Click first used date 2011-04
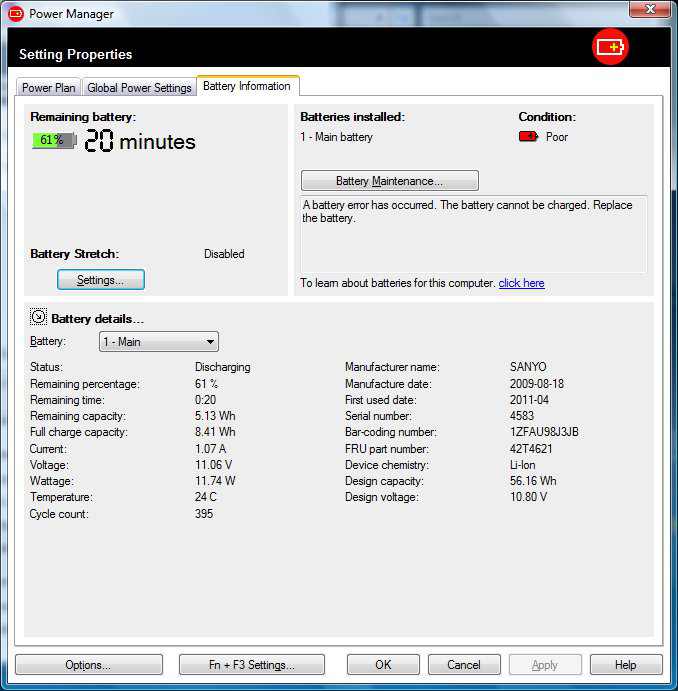 [x=529, y=400]
